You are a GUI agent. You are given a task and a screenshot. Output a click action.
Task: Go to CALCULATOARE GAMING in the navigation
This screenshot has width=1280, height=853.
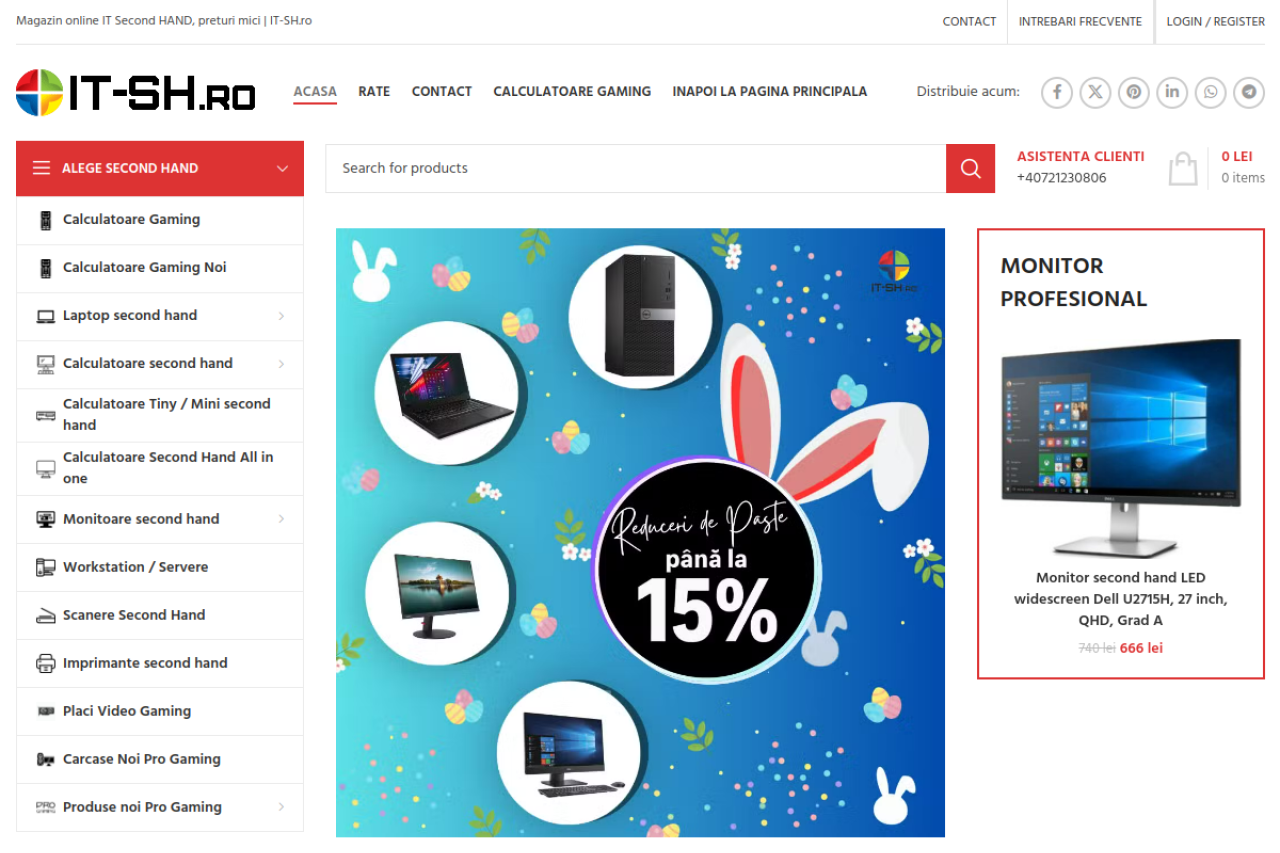572,91
